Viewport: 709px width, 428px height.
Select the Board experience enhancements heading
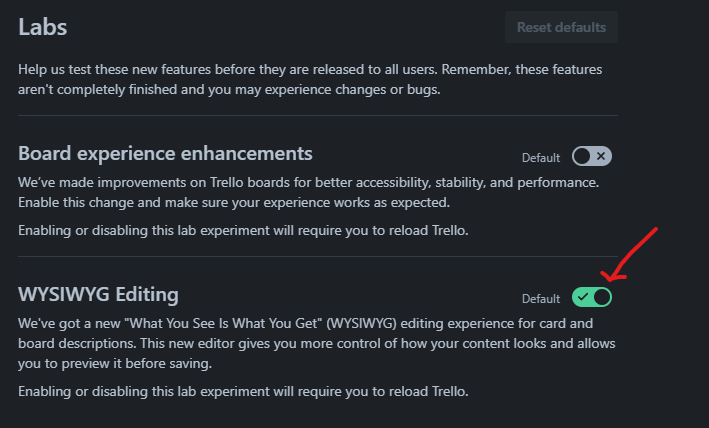point(165,154)
